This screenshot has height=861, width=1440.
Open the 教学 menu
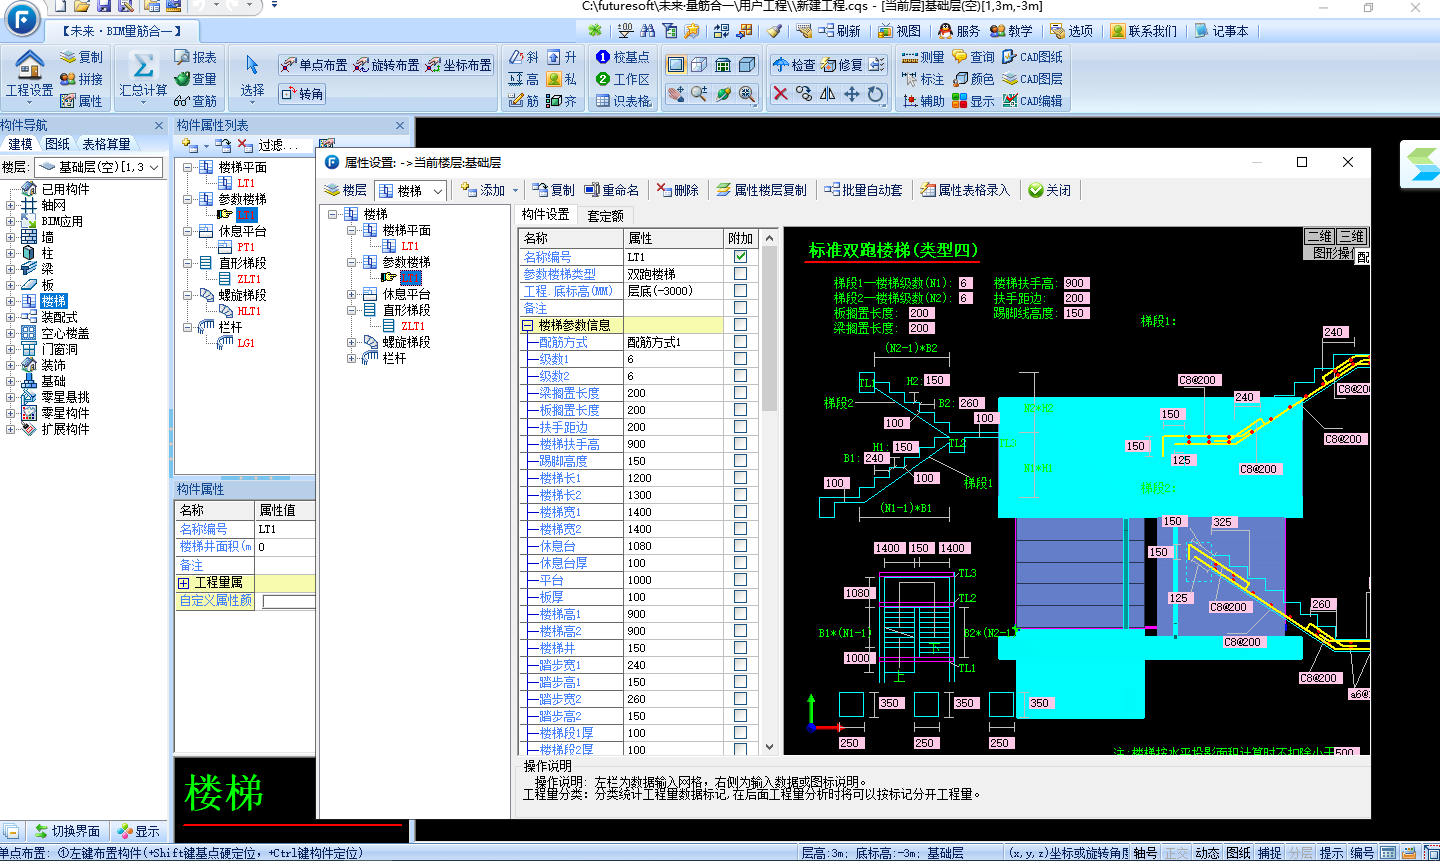coord(1011,31)
